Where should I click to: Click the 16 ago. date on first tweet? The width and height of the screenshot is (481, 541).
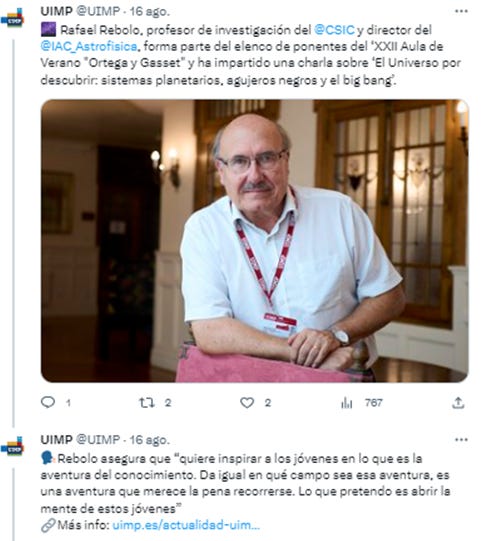pos(149,11)
